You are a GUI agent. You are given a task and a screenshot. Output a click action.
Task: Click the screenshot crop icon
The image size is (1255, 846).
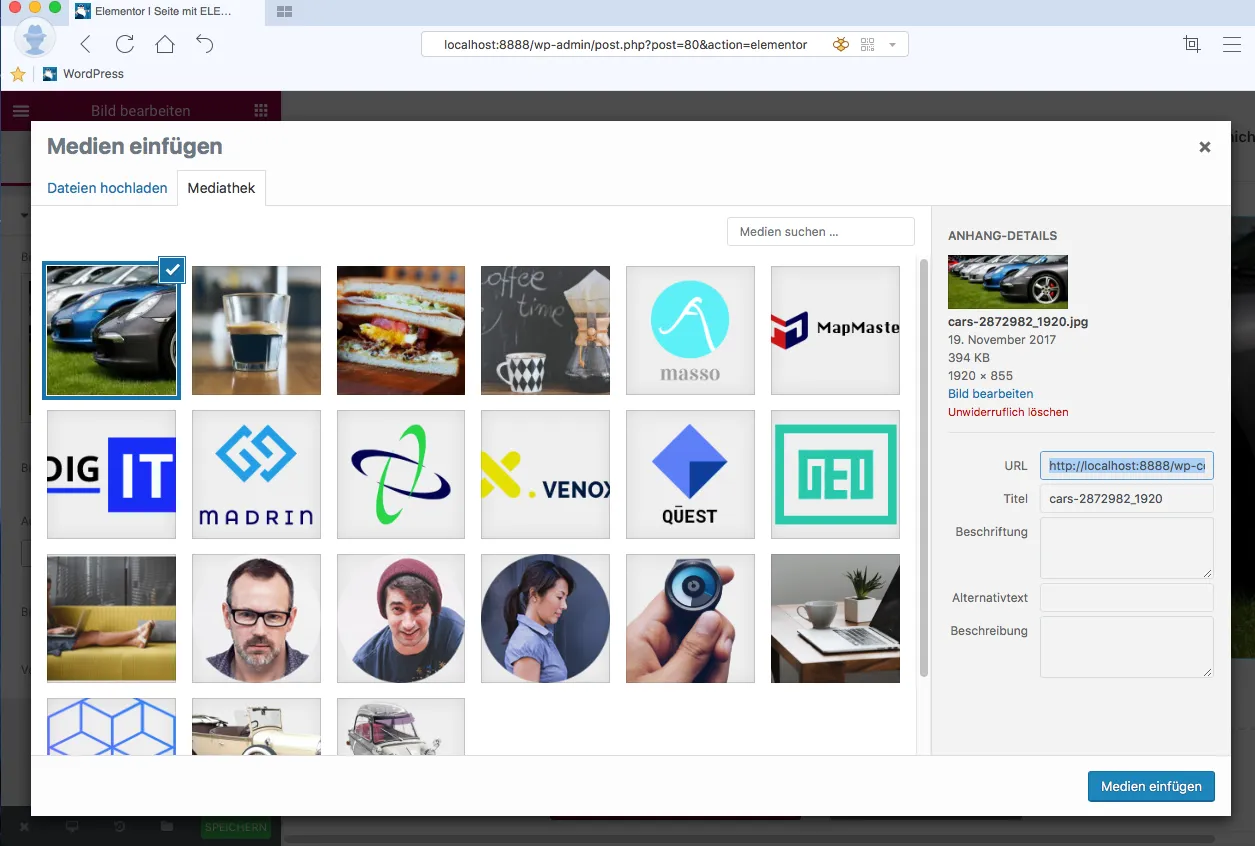tap(1191, 44)
